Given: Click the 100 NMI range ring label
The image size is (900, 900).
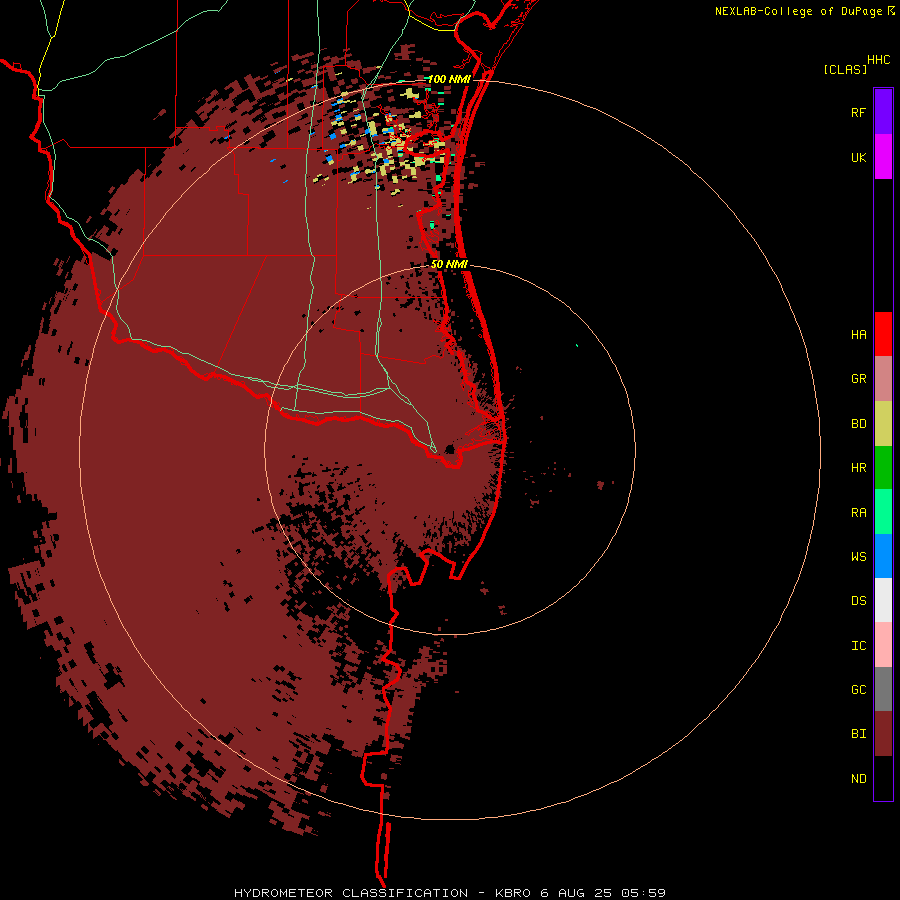Looking at the screenshot, I should coord(449,79).
